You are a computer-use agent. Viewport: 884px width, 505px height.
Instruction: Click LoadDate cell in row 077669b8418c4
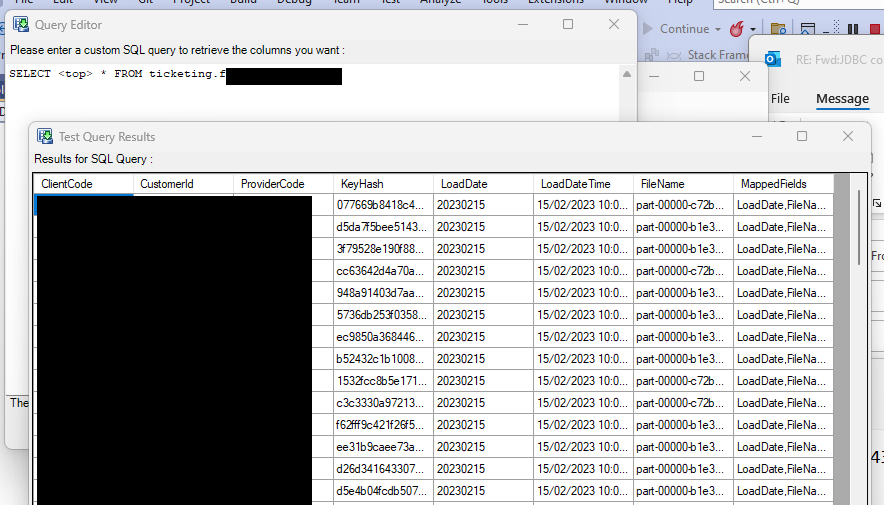click(483, 205)
